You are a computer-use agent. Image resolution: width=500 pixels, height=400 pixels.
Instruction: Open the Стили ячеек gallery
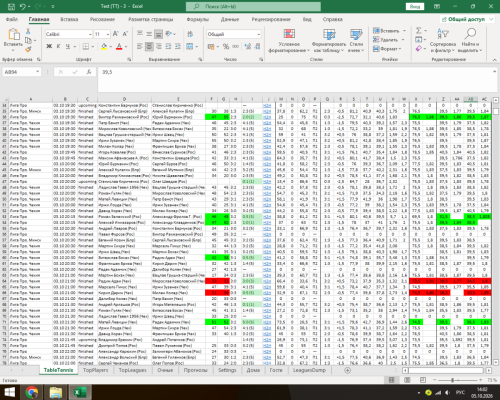pyautogui.click(x=356, y=41)
